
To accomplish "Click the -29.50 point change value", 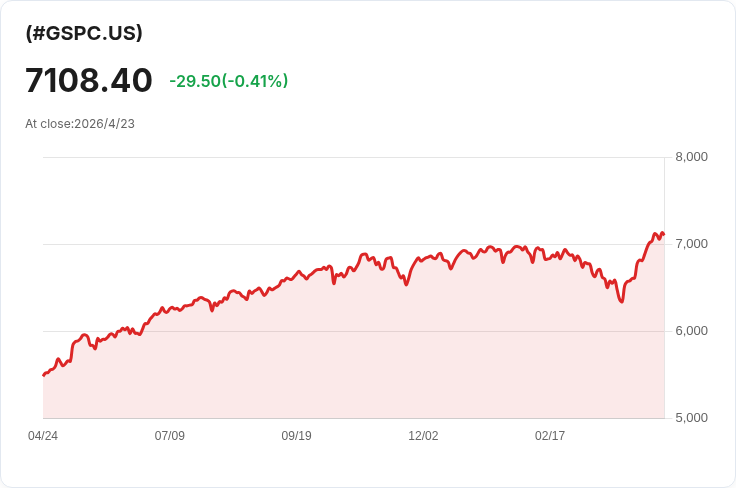I will 195,81.
